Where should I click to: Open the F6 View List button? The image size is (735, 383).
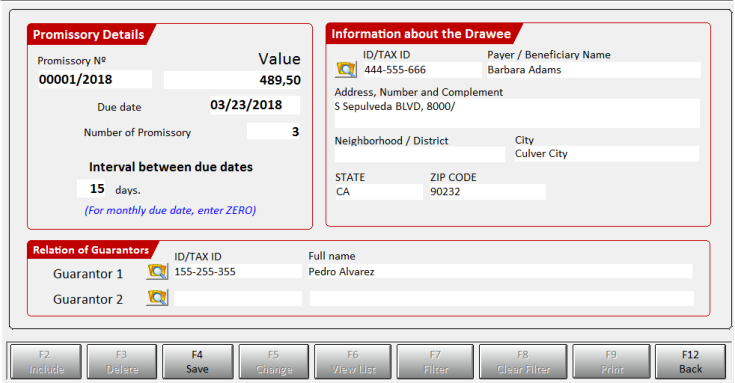(353, 361)
